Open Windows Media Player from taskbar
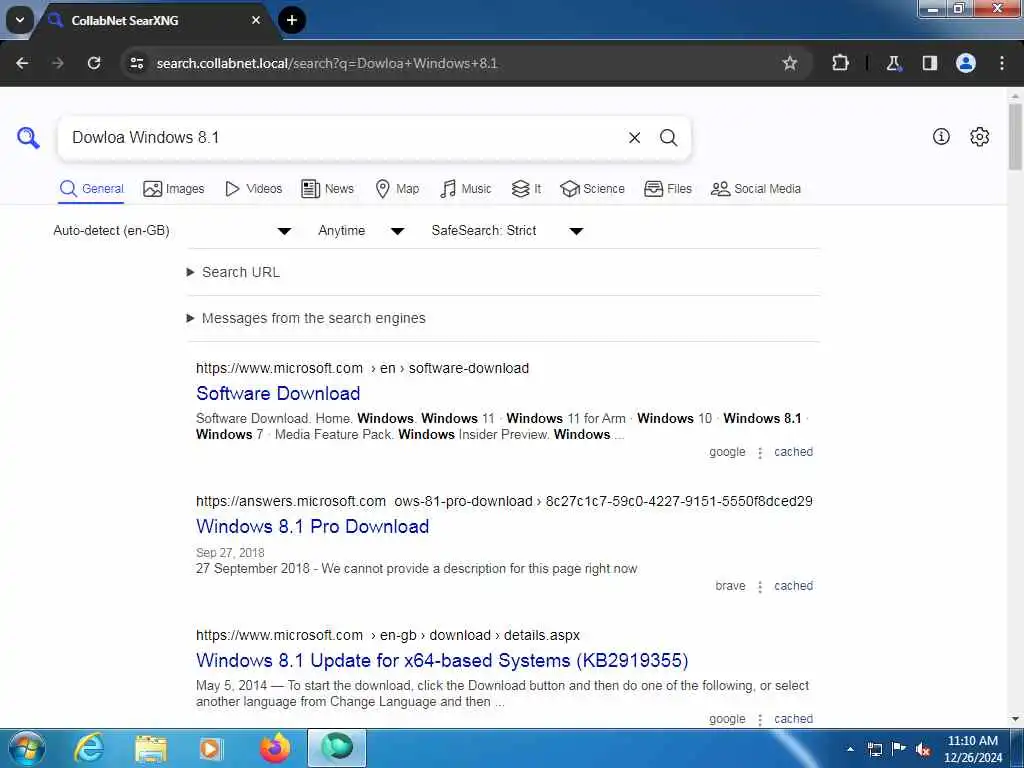This screenshot has width=1024, height=768. tap(211, 748)
